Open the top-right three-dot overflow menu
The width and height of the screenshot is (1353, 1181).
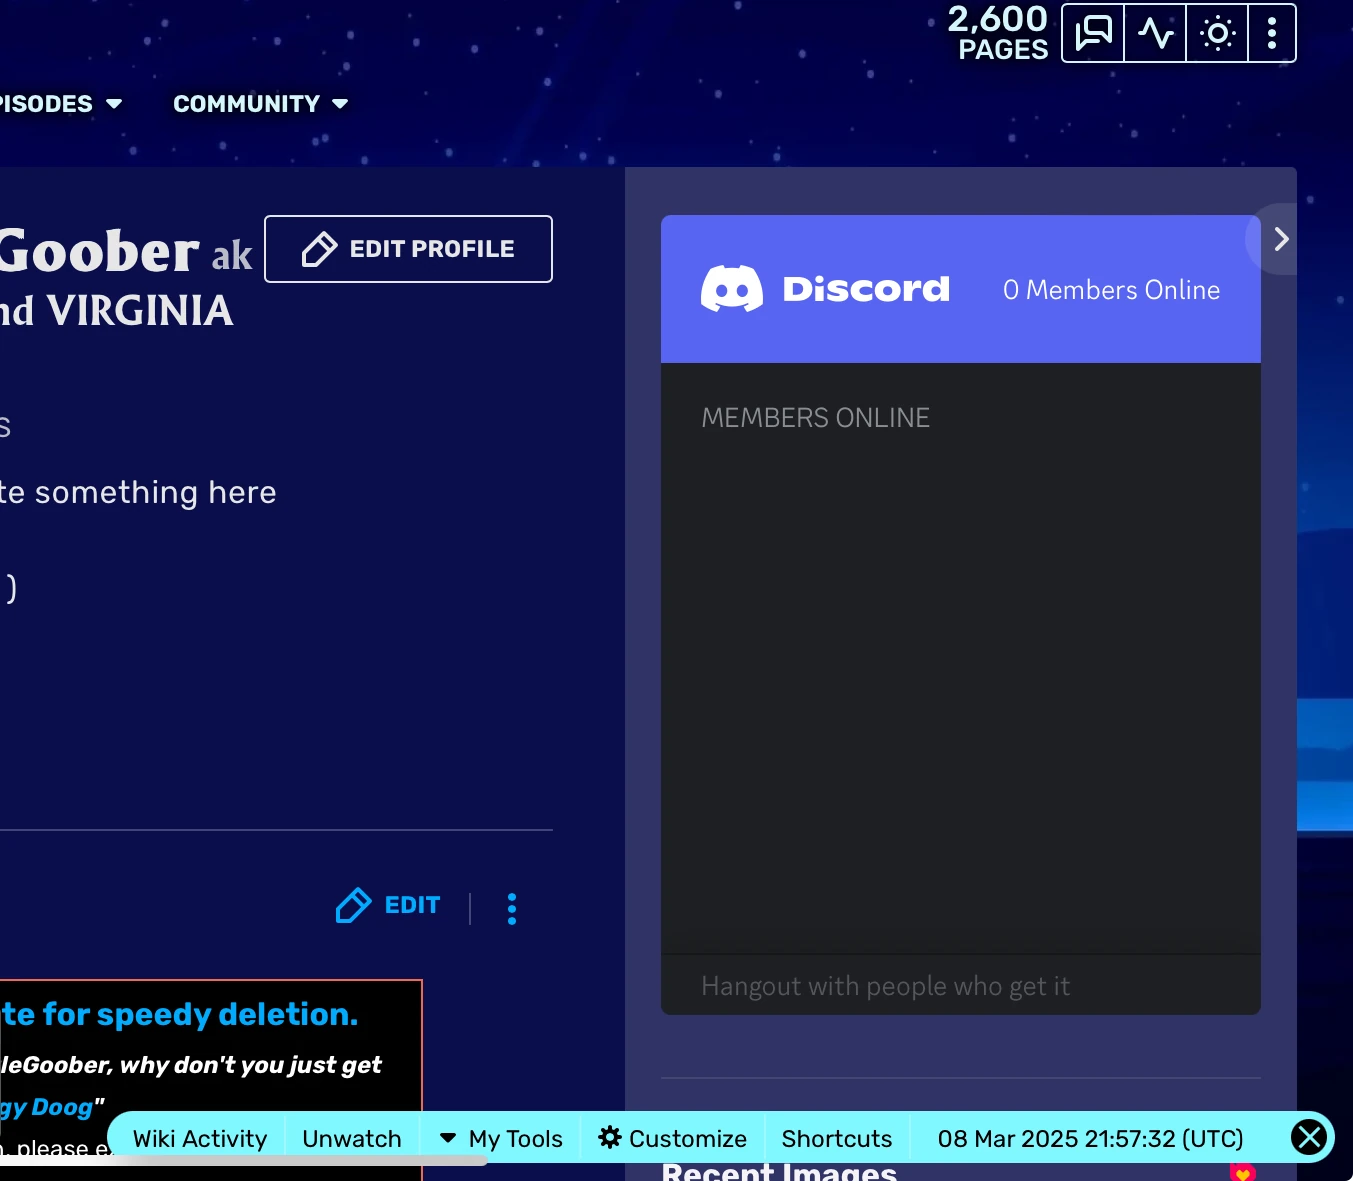[1272, 32]
